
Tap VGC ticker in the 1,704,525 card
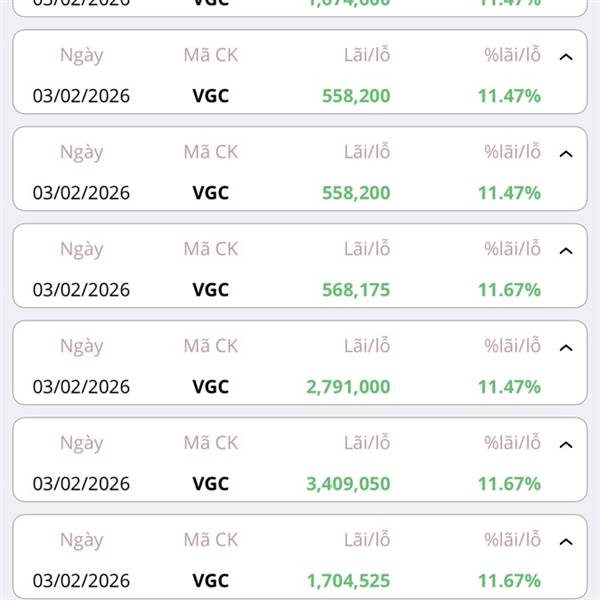210,581
